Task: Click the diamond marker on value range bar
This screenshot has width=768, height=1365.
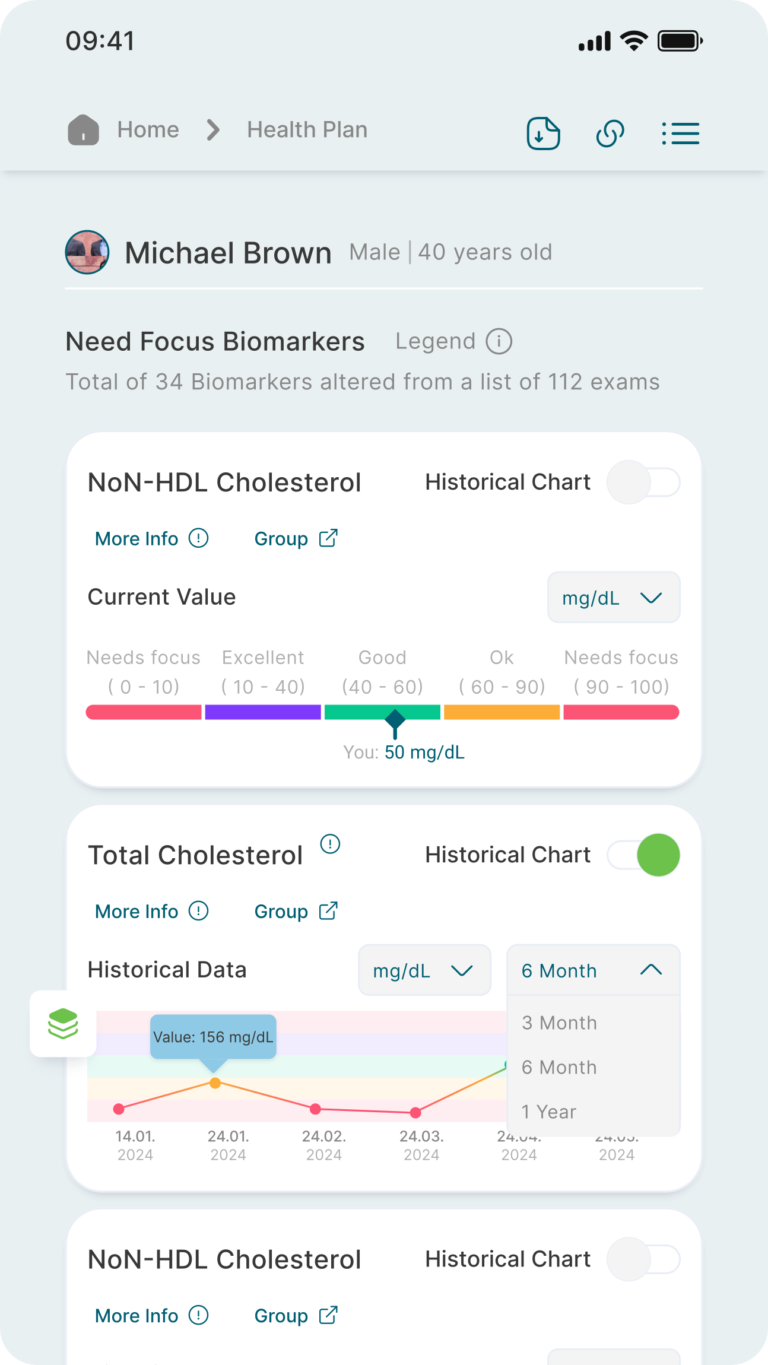Action: (395, 719)
